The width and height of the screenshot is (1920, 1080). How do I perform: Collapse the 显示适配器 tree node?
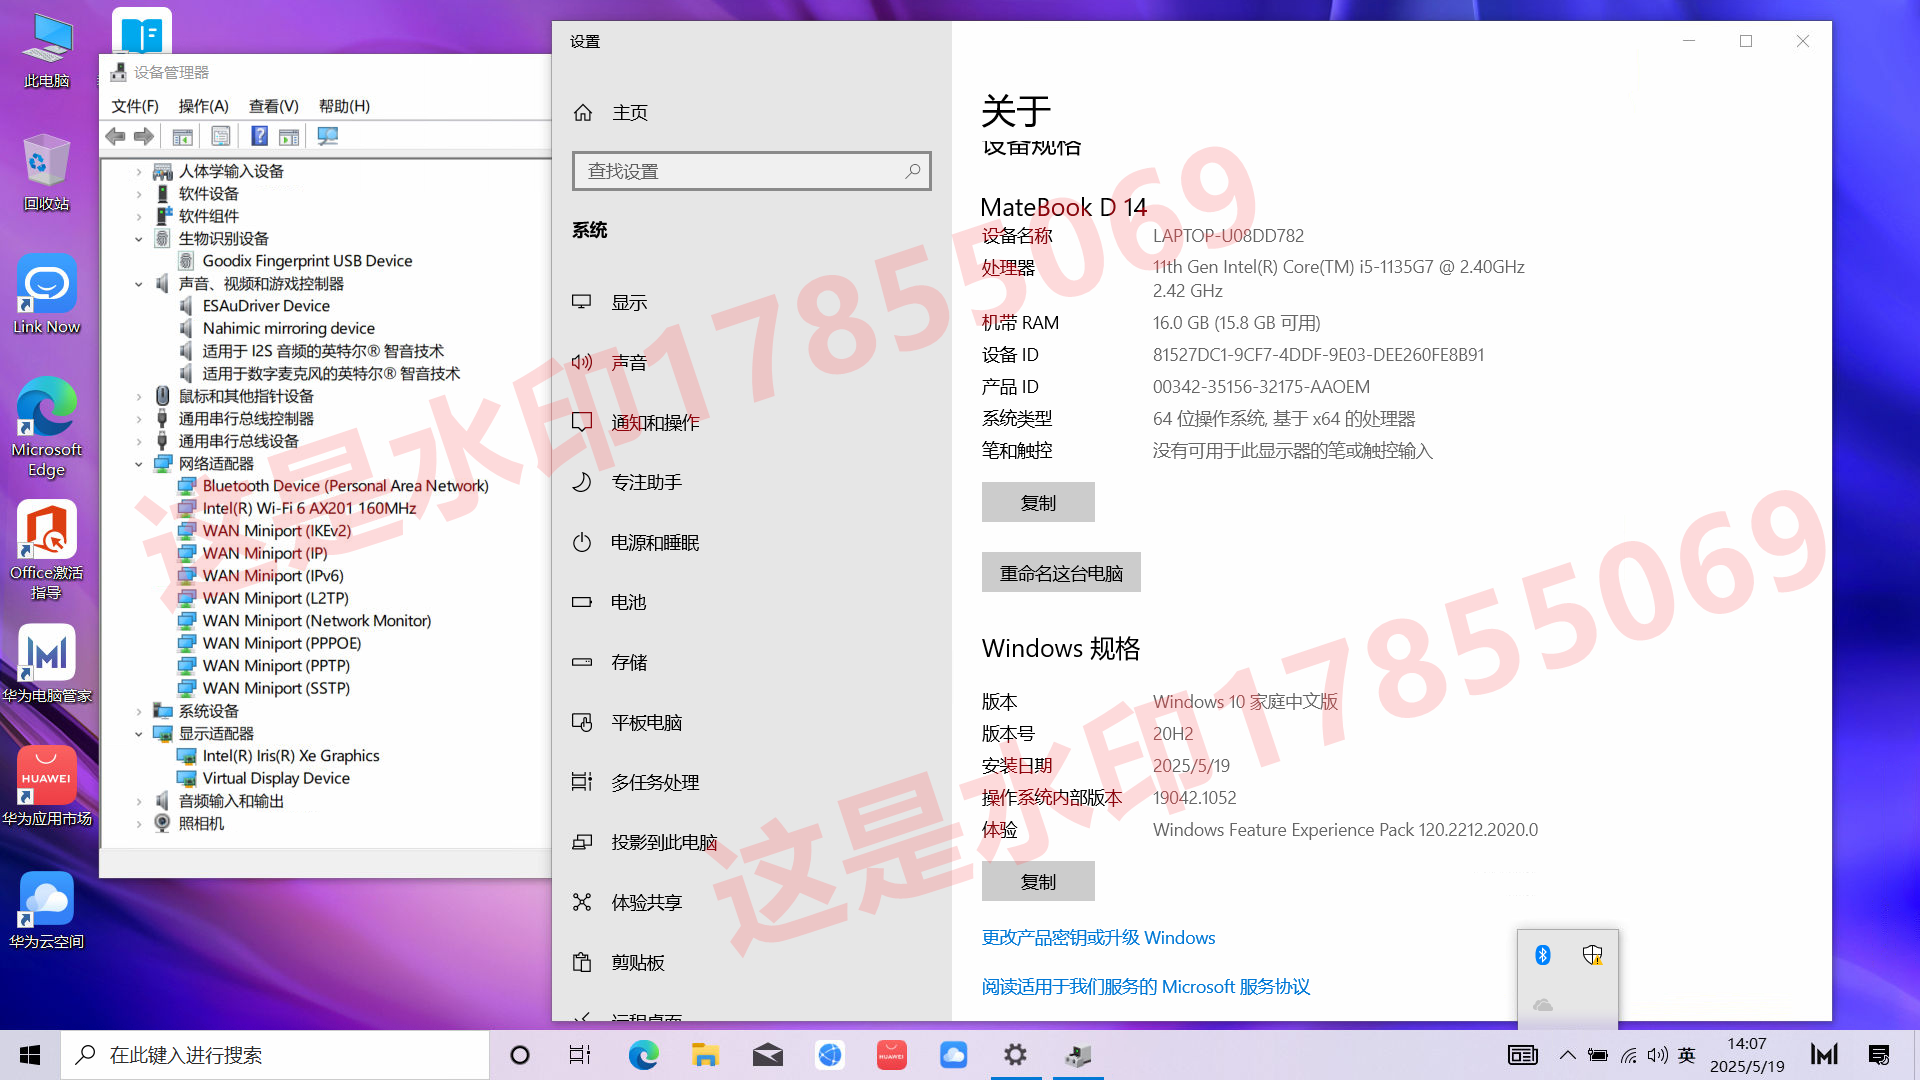pyautogui.click(x=139, y=734)
